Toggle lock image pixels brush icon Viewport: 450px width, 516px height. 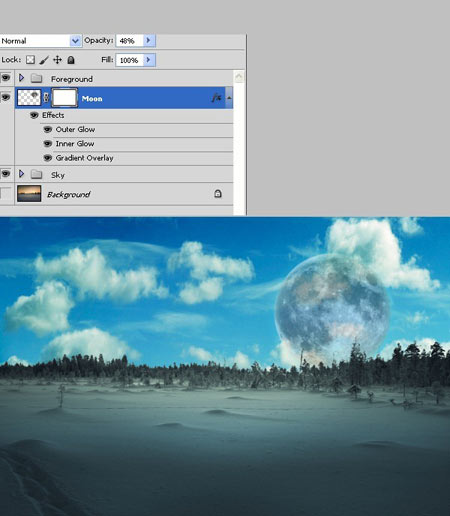[x=44, y=60]
